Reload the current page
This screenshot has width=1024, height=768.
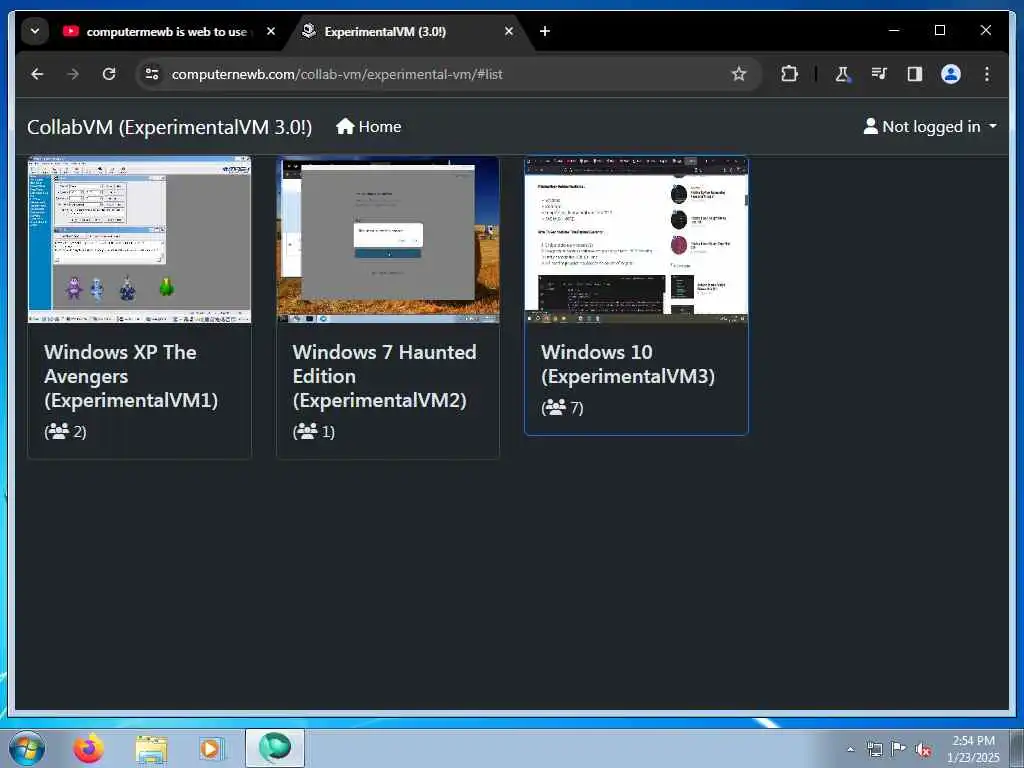click(x=109, y=74)
